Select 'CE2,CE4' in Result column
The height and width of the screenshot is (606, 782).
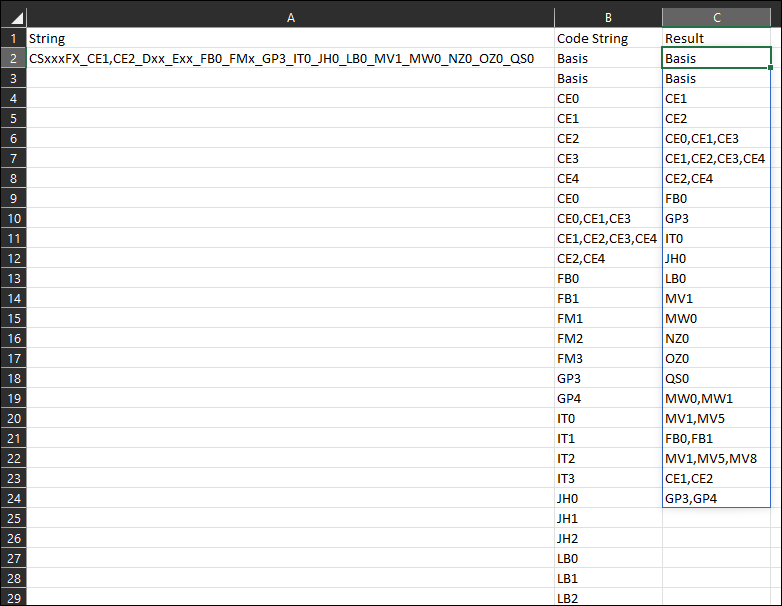point(716,179)
